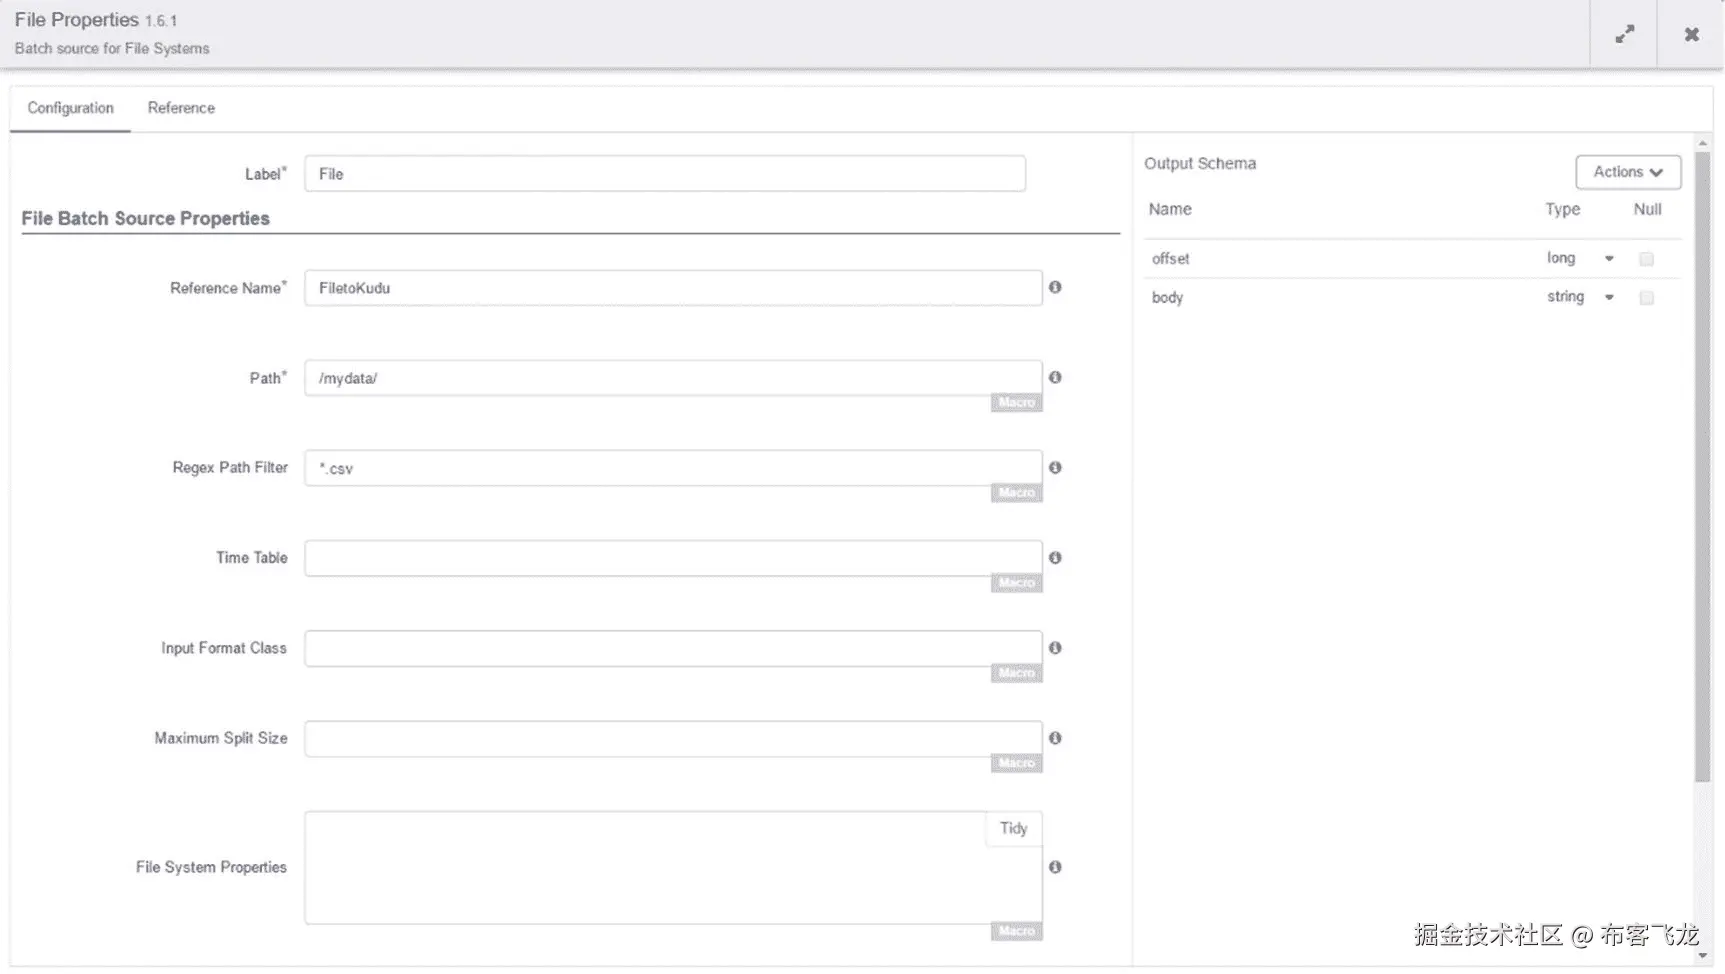Show info for Regex Path Filter
Screen dimensions: 1725x974
1055,467
